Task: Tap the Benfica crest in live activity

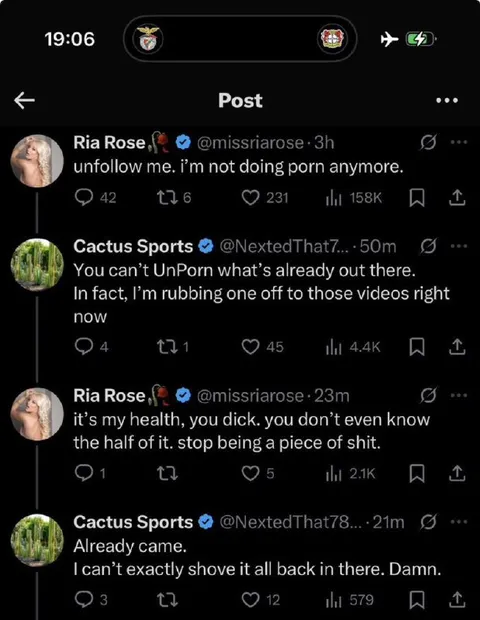Action: pyautogui.click(x=146, y=39)
